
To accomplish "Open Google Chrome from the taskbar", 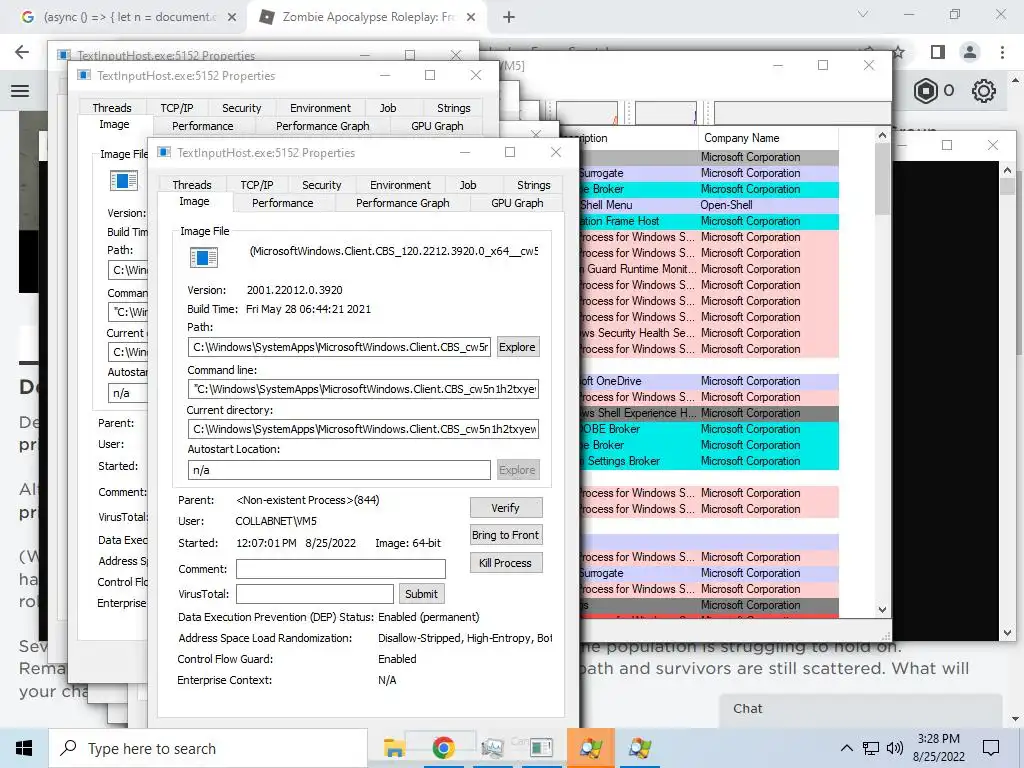I will point(443,748).
